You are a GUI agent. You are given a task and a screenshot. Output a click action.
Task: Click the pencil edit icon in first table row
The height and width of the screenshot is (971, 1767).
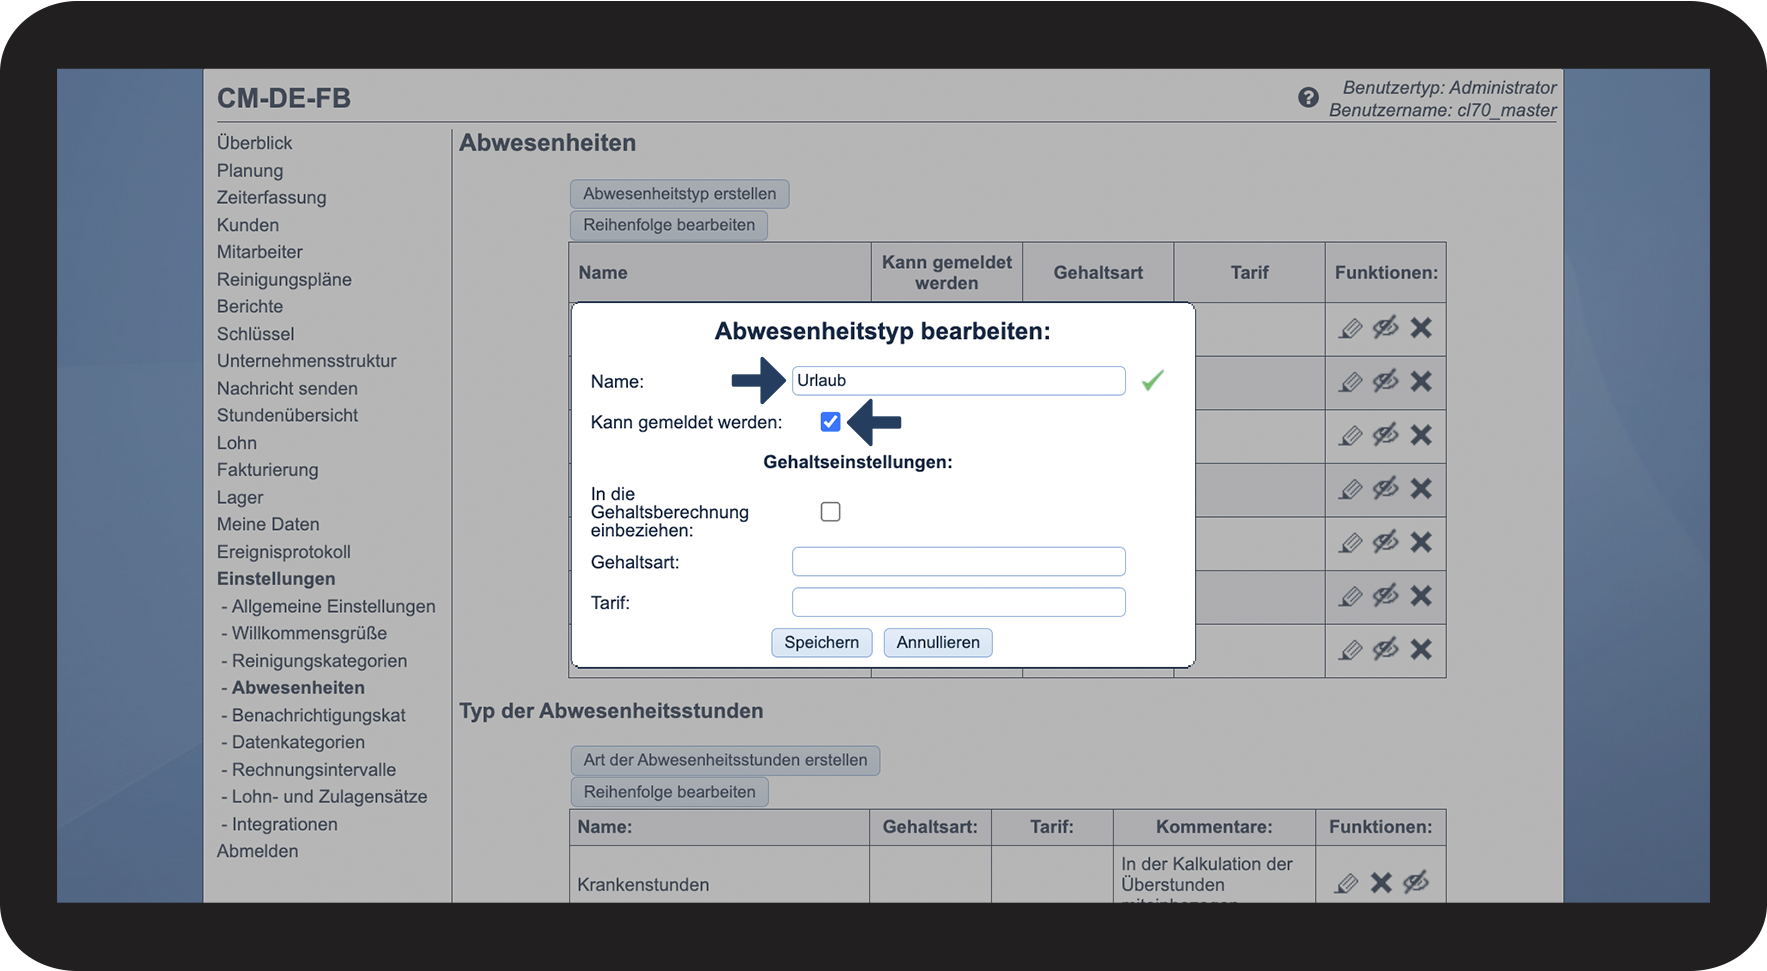(x=1351, y=328)
